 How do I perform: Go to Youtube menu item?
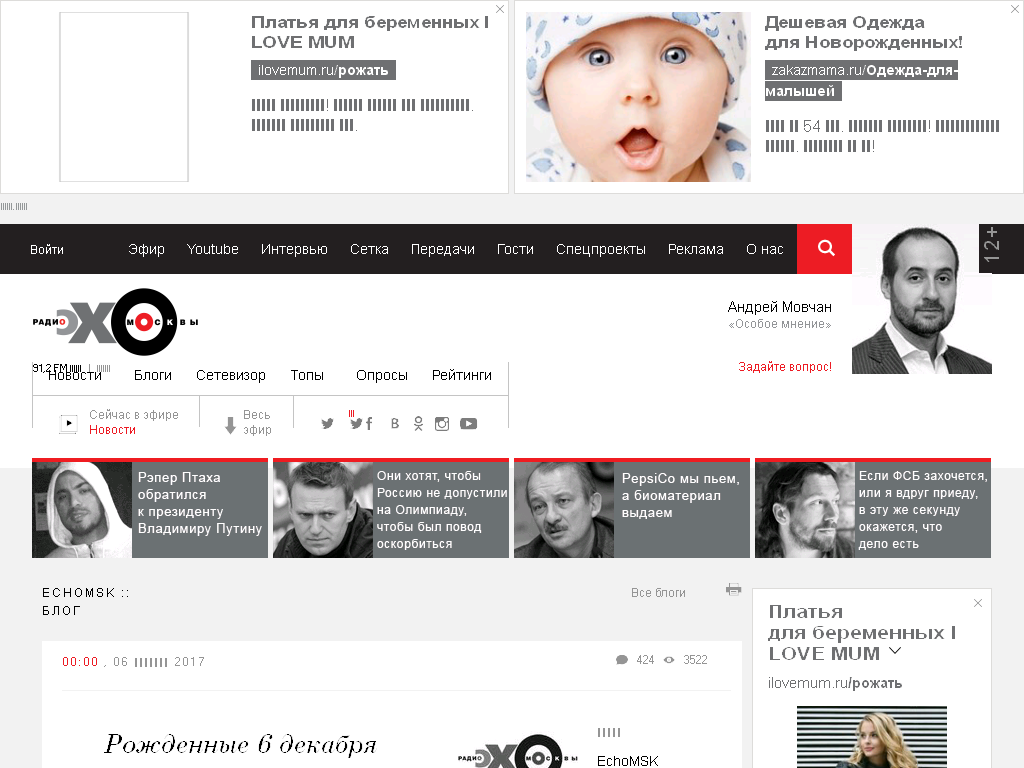click(x=212, y=249)
